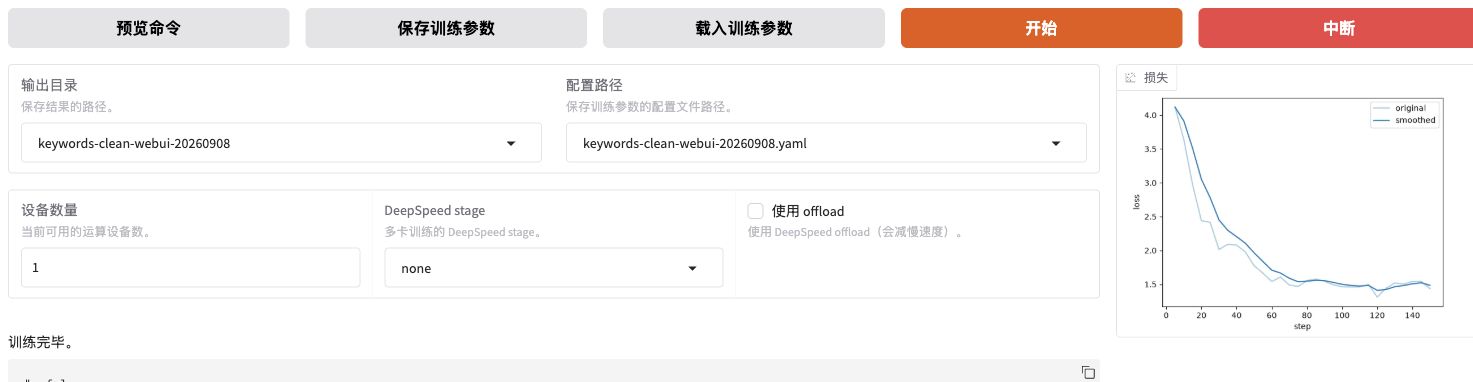Select the 训练完毕。 status text
Image resolution: width=1473 pixels, height=382 pixels.
(x=41, y=342)
